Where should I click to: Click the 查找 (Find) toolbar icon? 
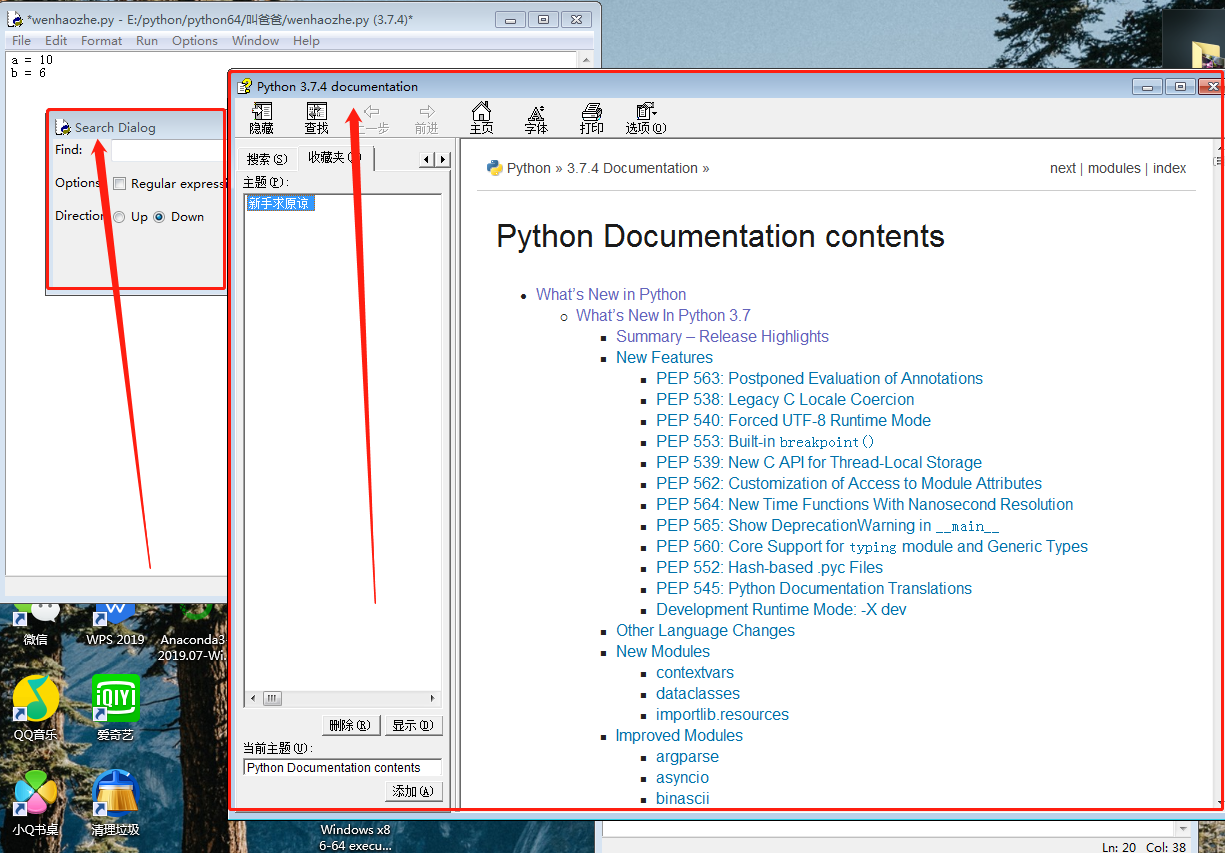[x=316, y=117]
